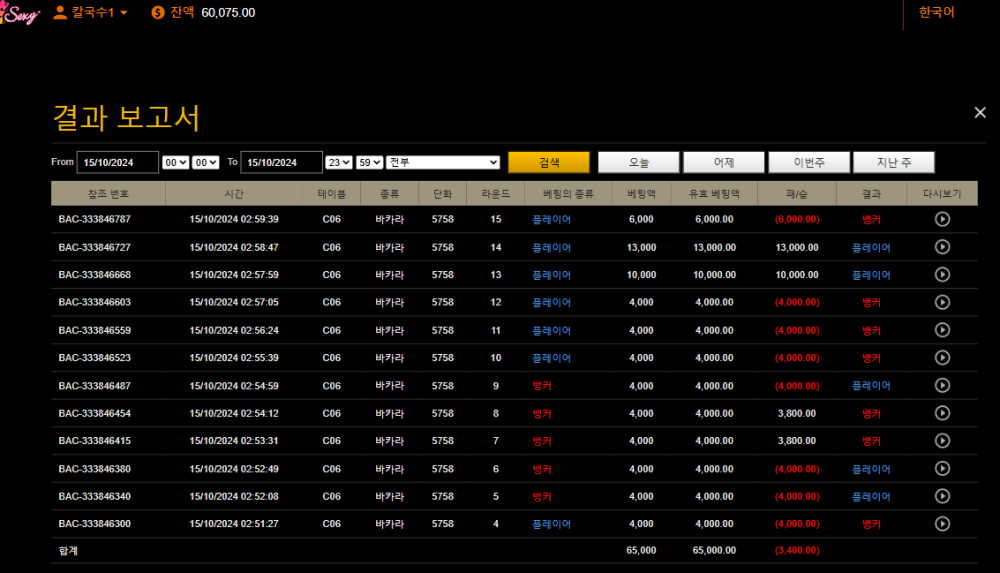Filter results by 어제 yesterday
Screen dimensions: 1000x573
[x=723, y=162]
